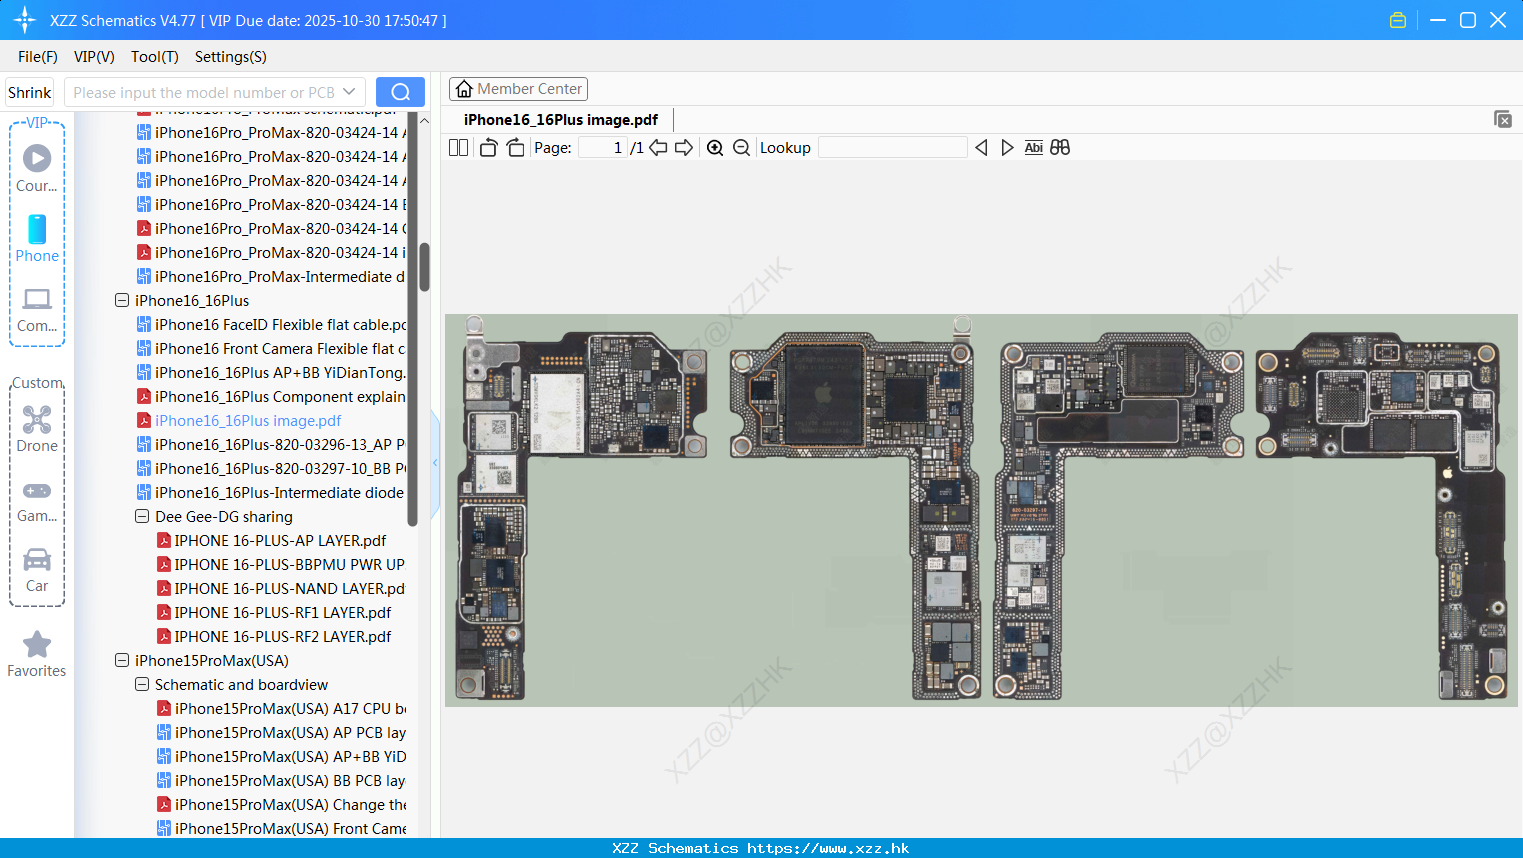
Task: Collapse the file tree panel handle
Action: [x=435, y=462]
